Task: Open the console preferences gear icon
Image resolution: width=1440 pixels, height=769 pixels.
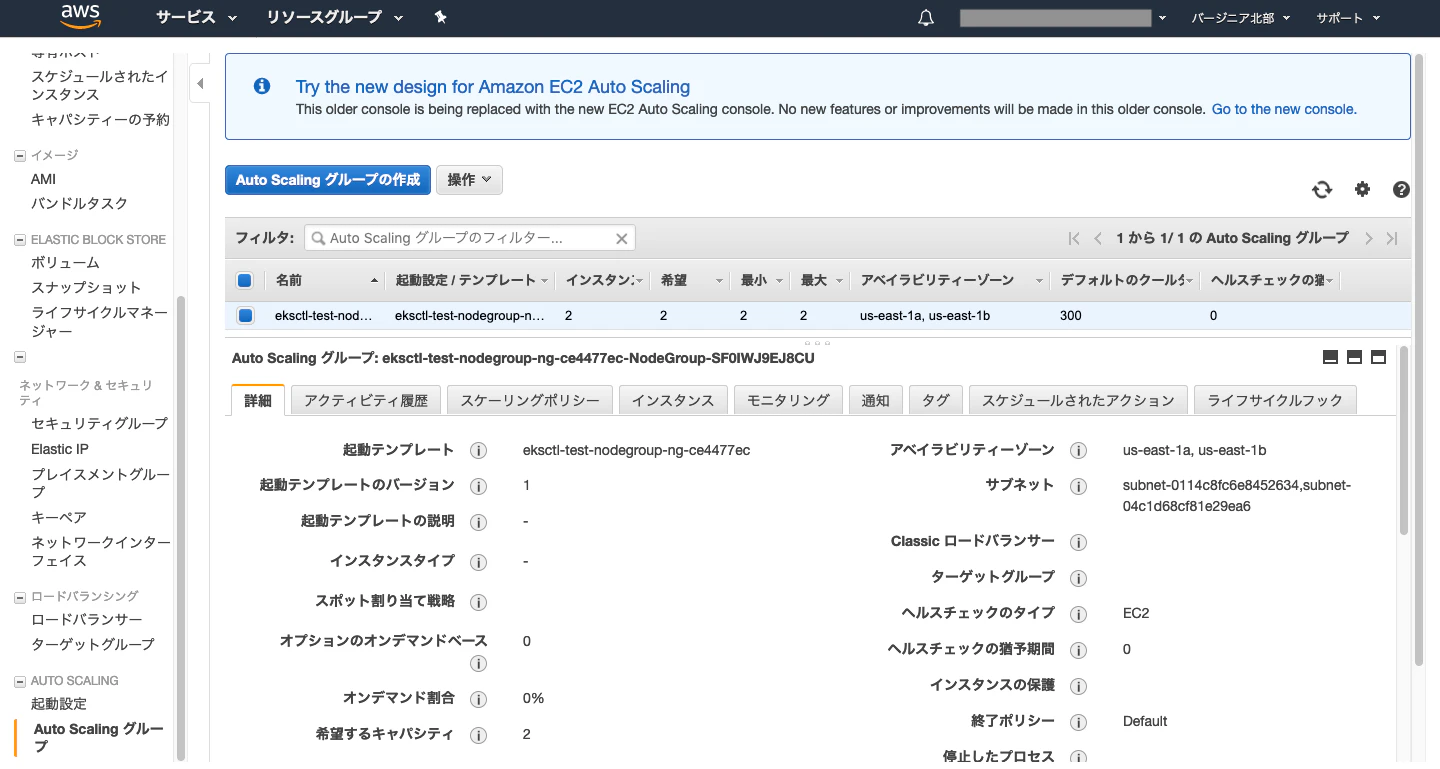Action: point(1362,189)
